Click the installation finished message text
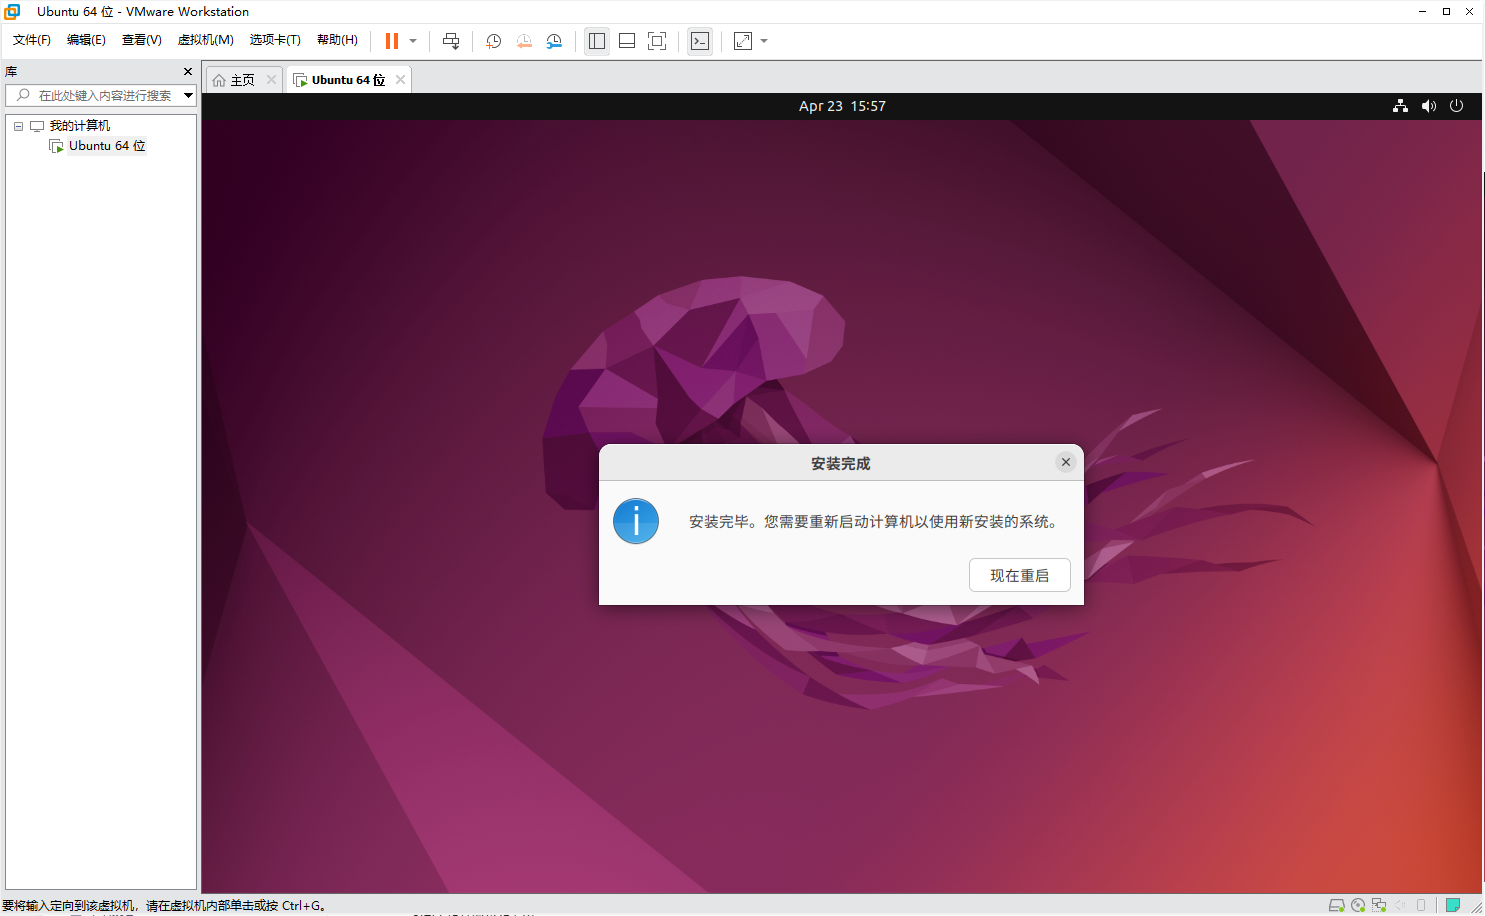The width and height of the screenshot is (1485, 916). pos(873,522)
